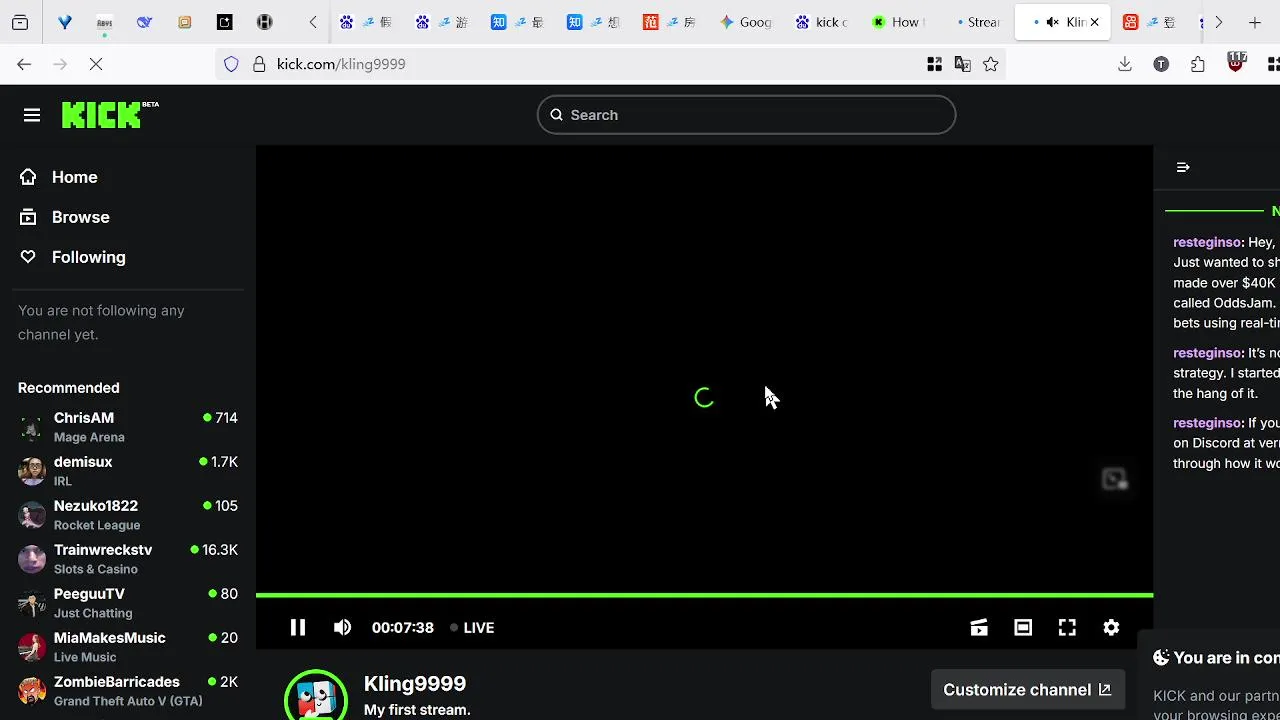Create a clip with clapperboard icon

tap(979, 627)
